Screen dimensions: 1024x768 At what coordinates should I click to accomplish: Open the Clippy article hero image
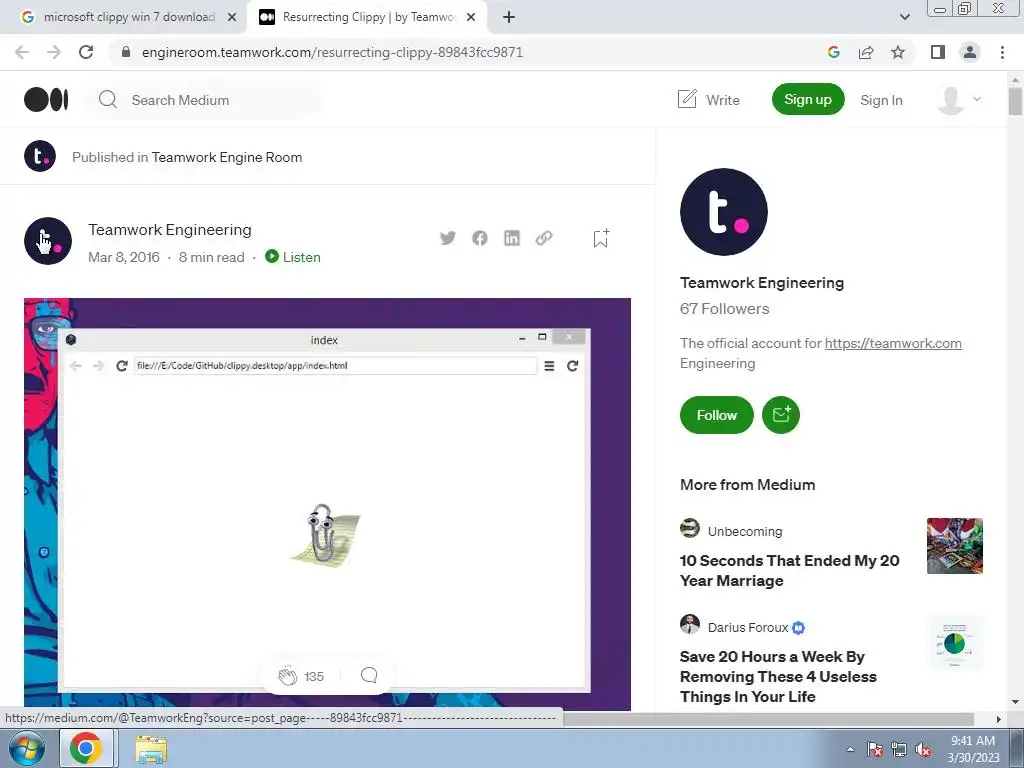coord(327,504)
